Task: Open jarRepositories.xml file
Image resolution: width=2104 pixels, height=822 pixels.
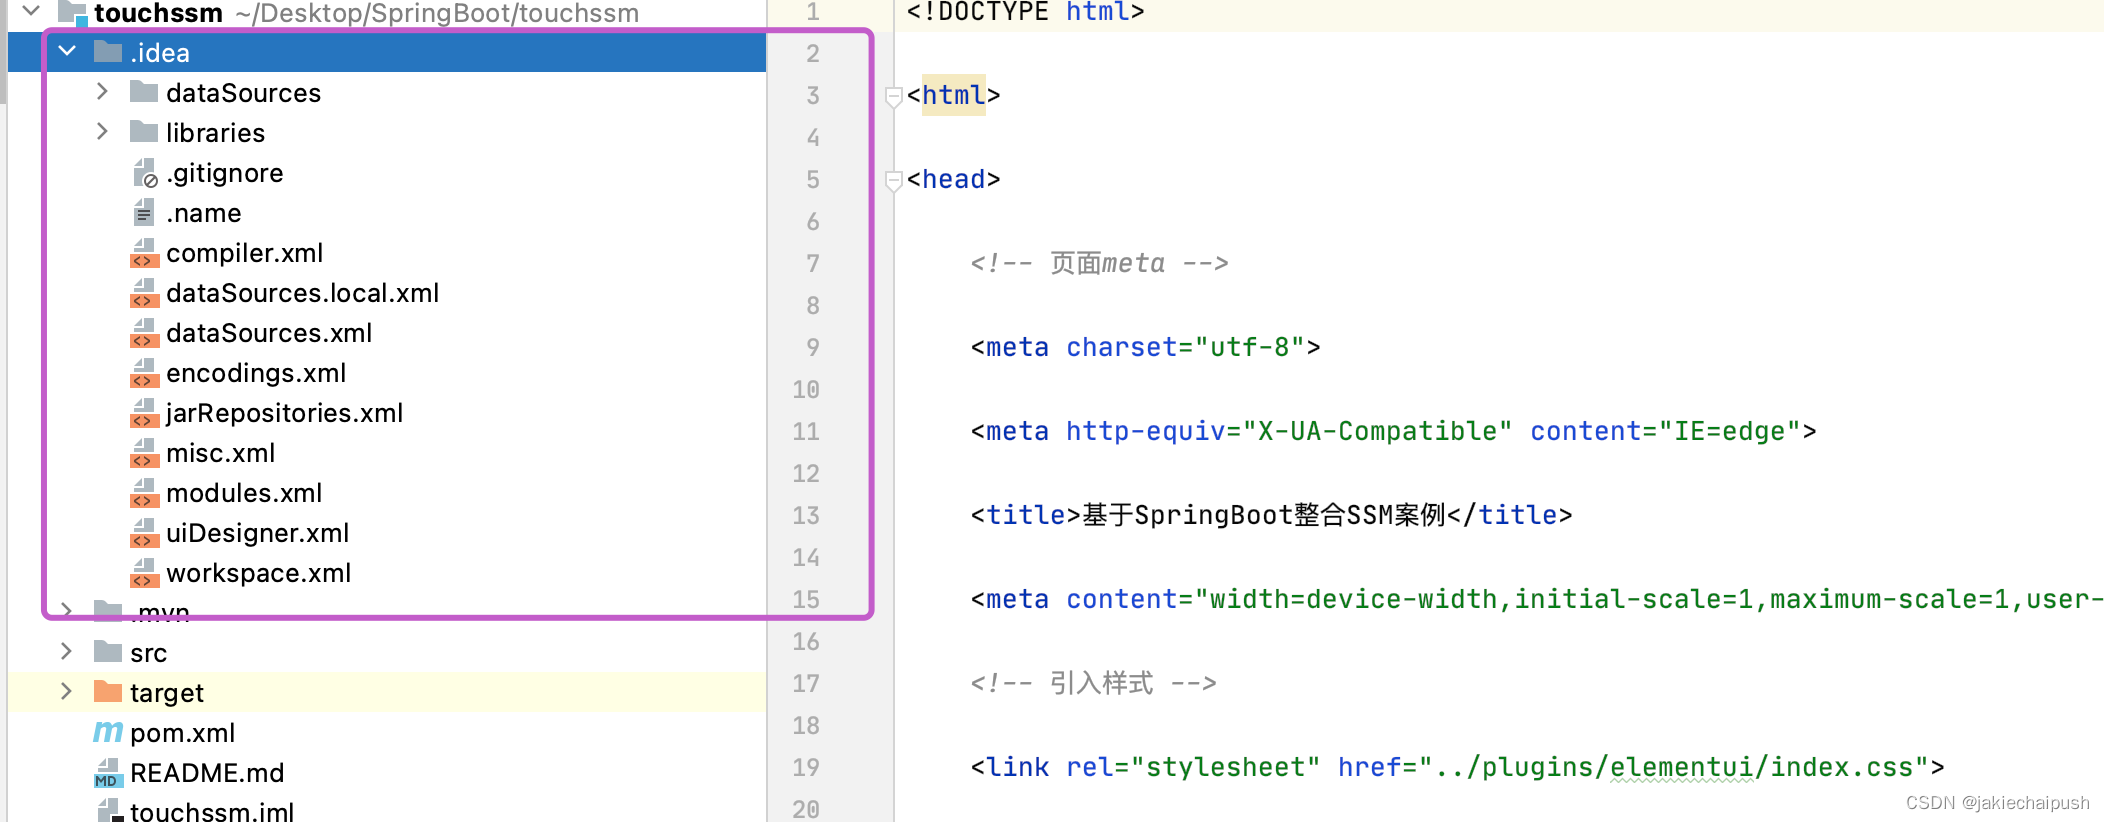Action: pos(285,413)
